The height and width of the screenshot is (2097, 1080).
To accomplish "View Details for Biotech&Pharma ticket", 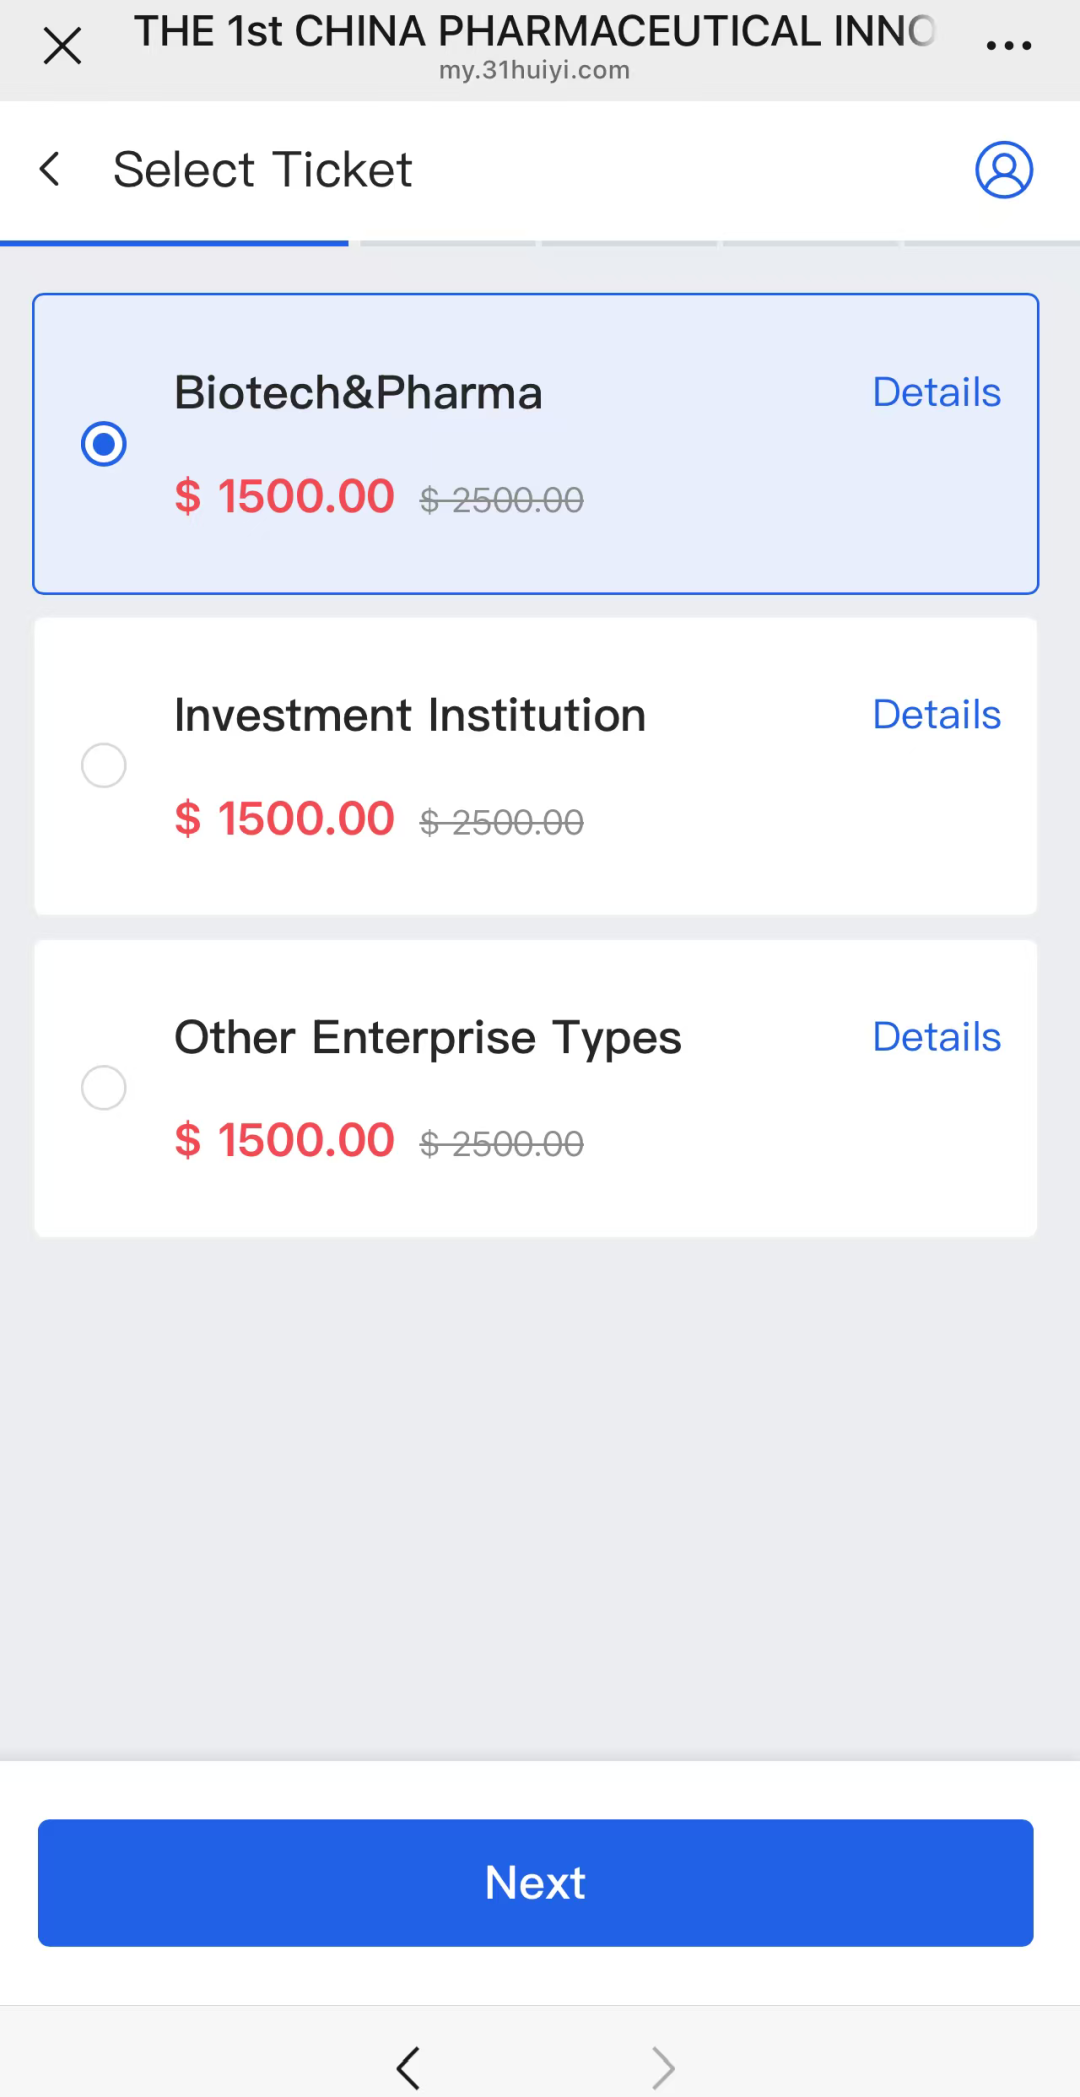I will [936, 393].
